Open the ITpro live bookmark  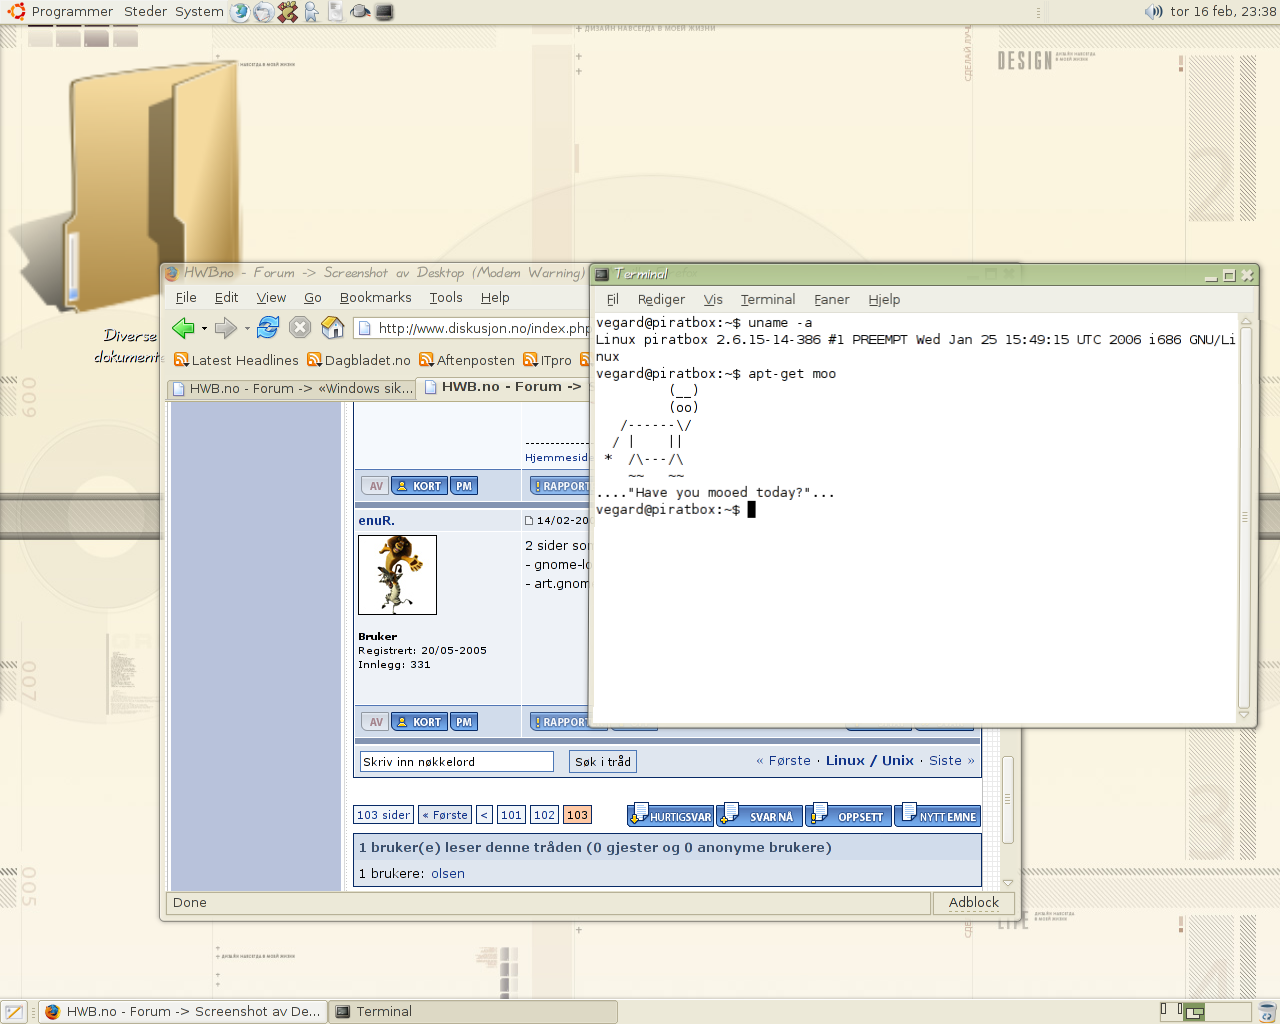click(x=548, y=360)
